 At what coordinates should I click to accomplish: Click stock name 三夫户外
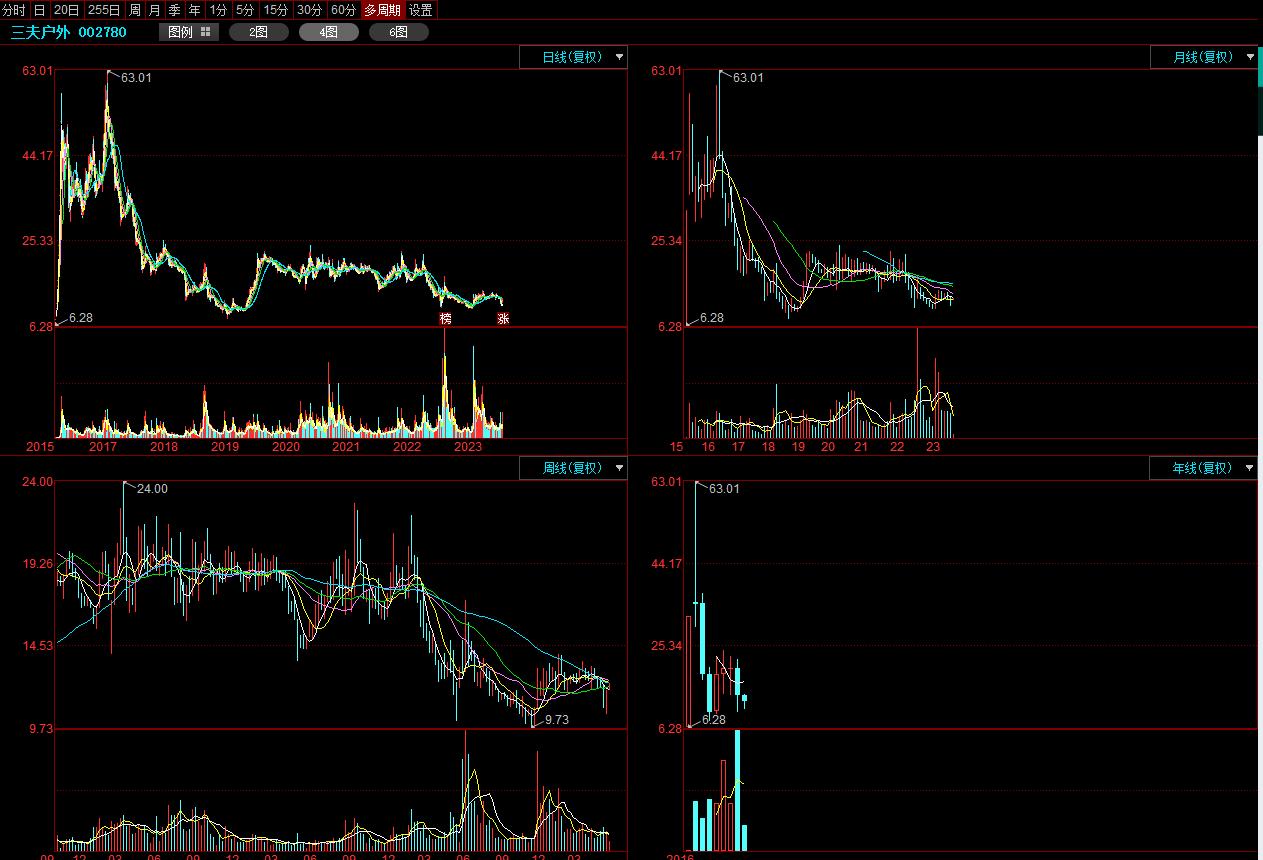[41, 32]
